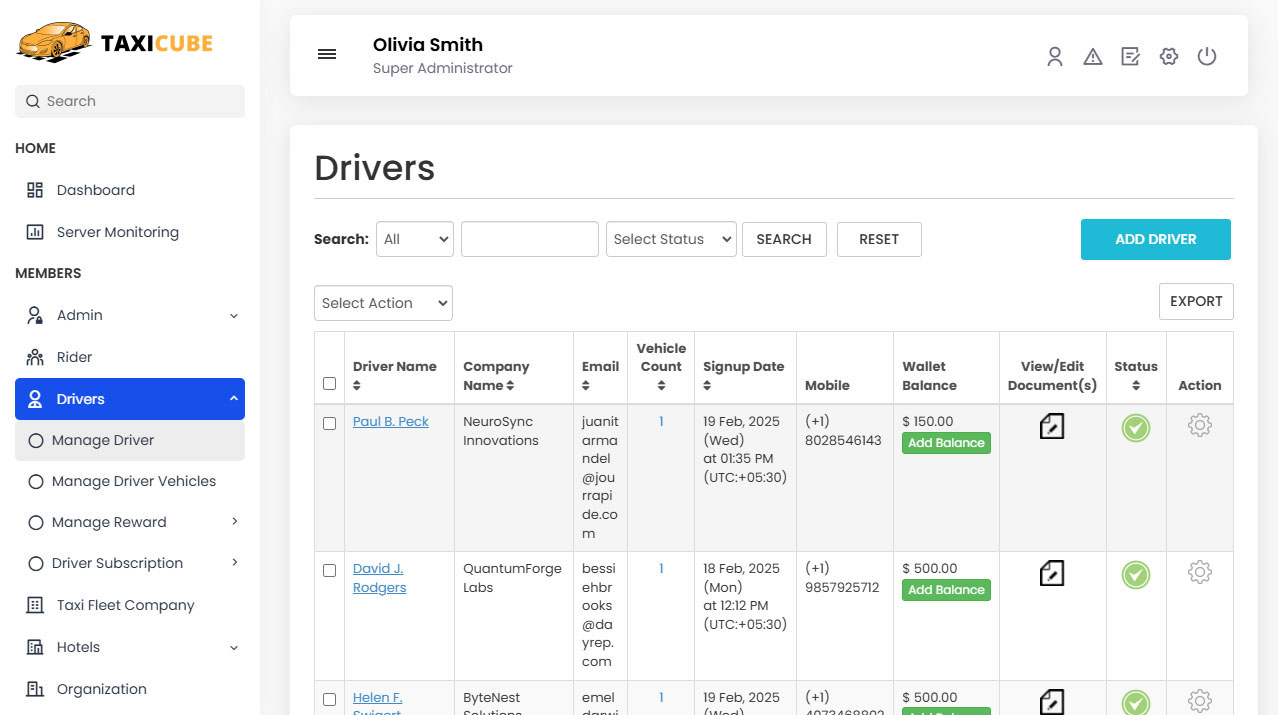Open settings via the gear icon

[1168, 57]
